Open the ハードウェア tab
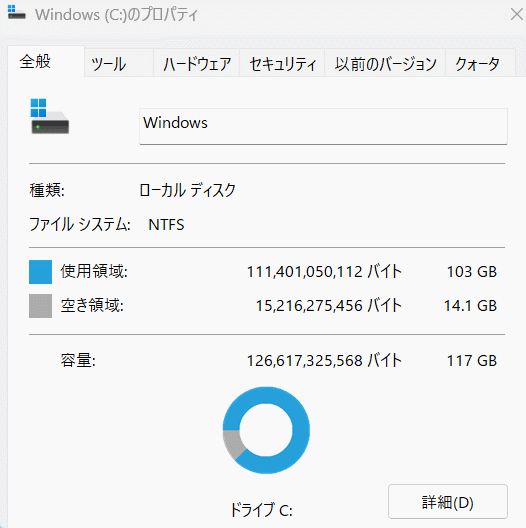 click(197, 63)
